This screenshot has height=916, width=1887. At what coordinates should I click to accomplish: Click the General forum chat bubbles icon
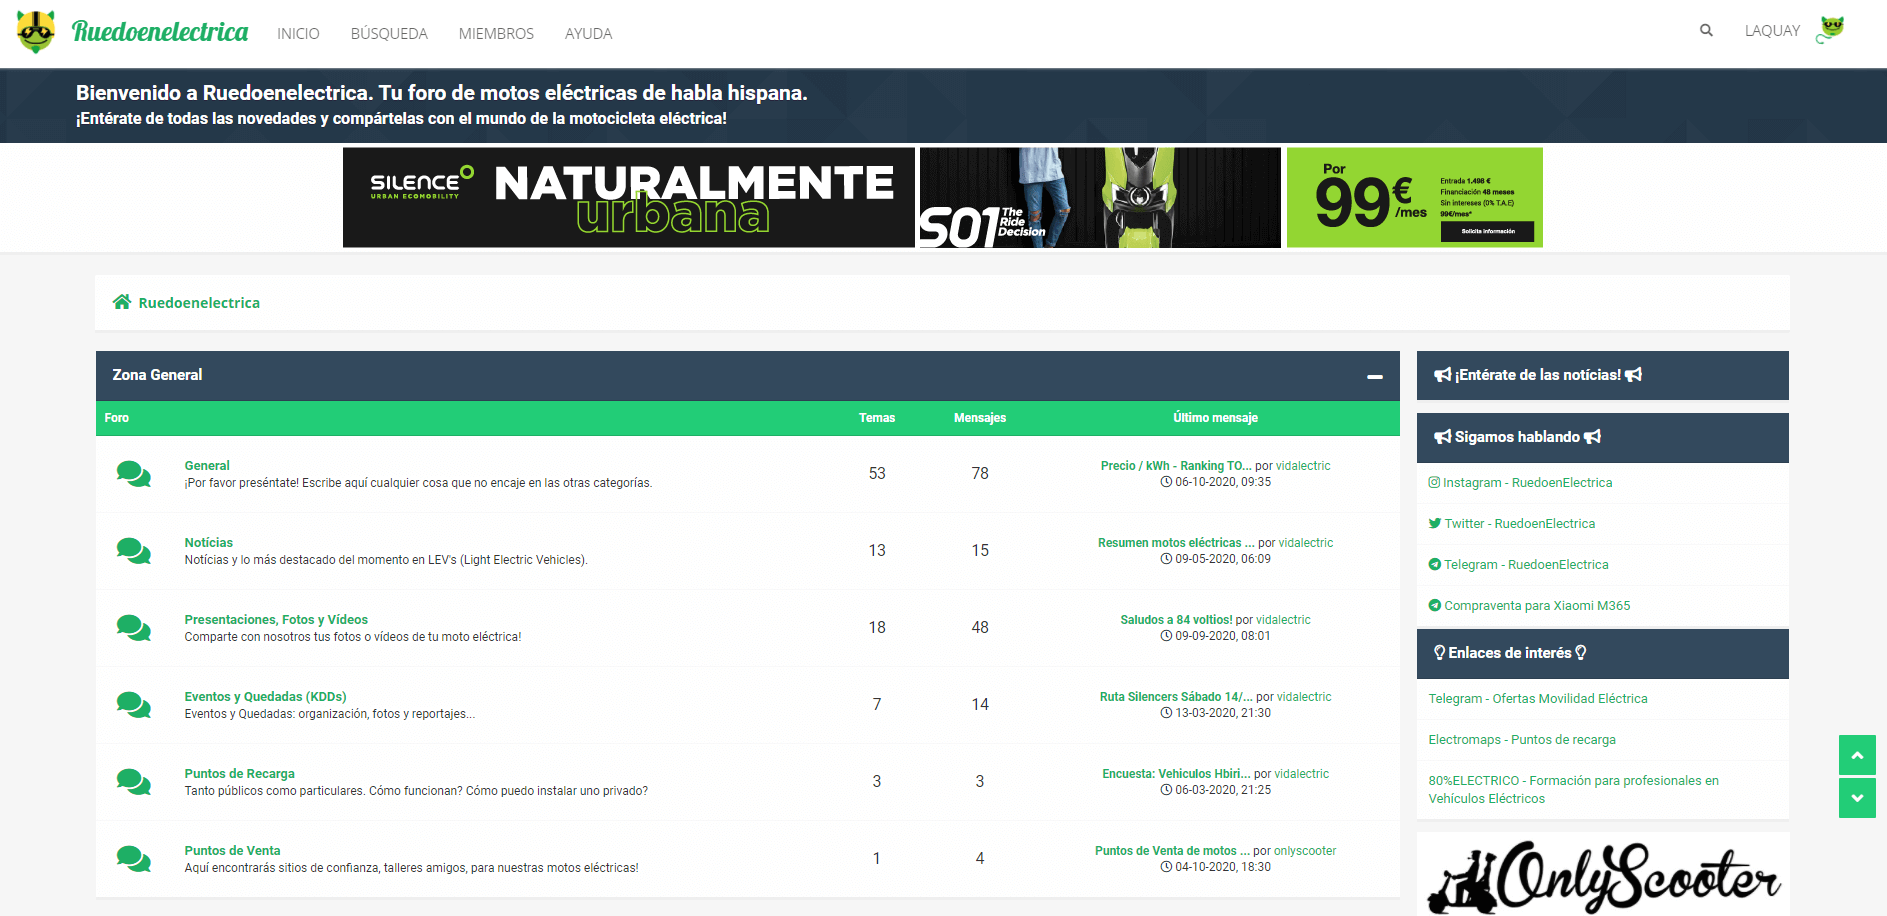(x=133, y=474)
